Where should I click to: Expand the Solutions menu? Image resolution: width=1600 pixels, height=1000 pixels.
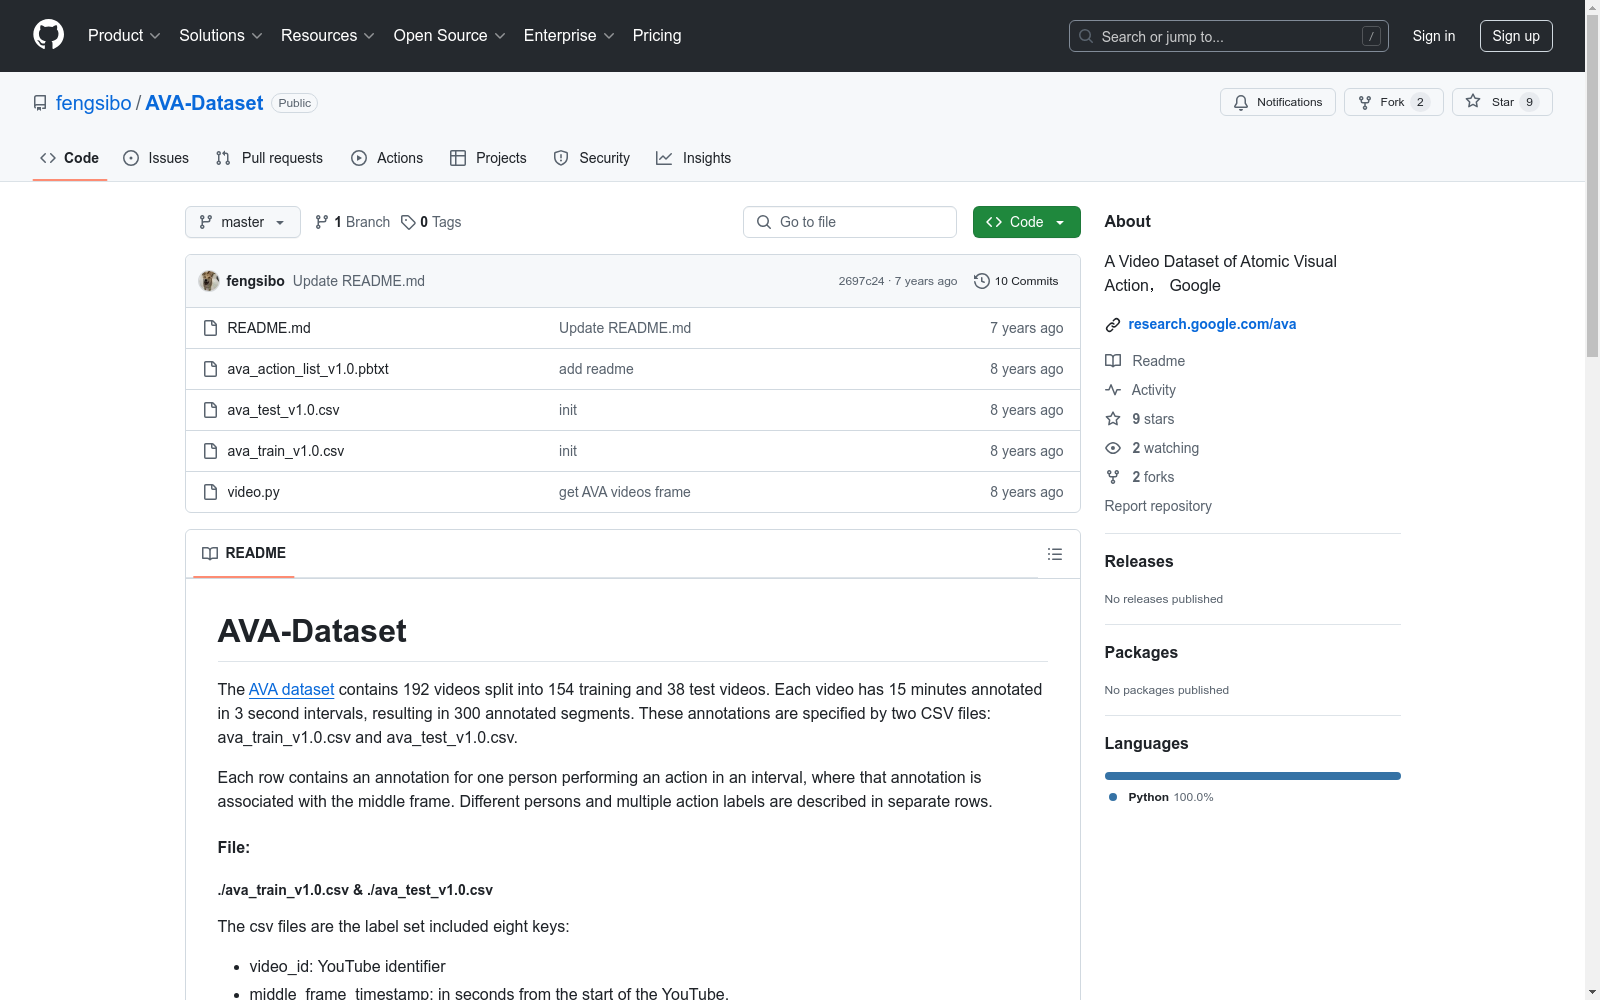tap(220, 35)
